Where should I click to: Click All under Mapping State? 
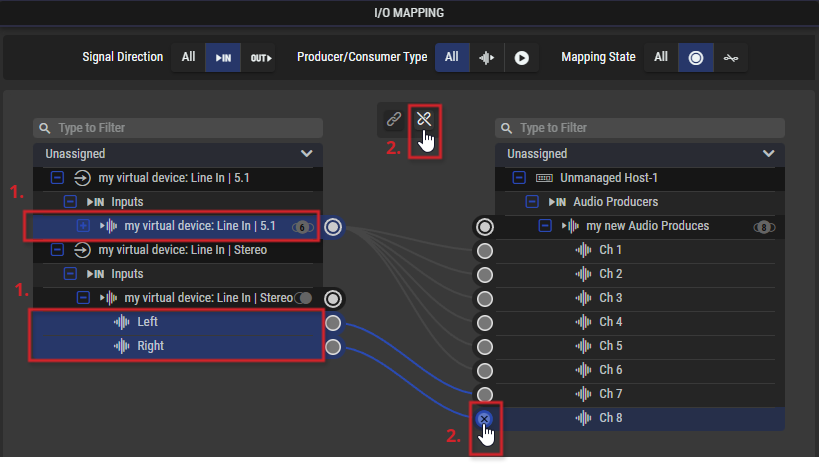click(x=661, y=57)
